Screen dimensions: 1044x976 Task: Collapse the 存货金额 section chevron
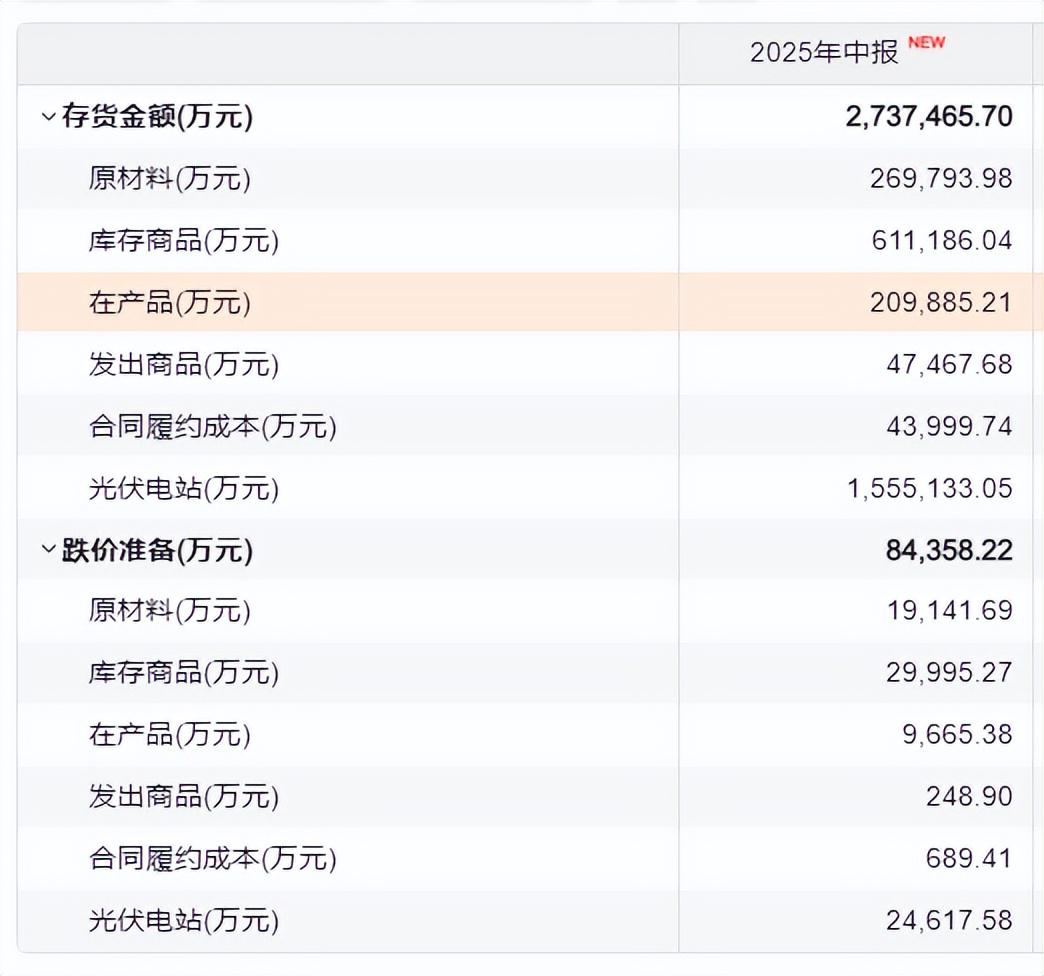pos(48,117)
